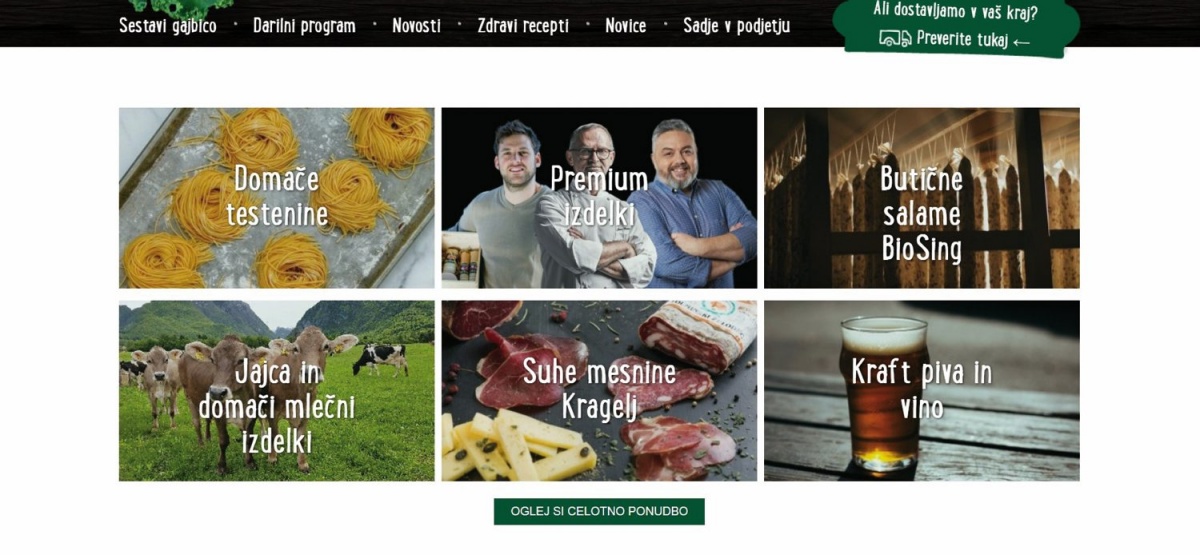Select Novosti in the navigation bar
This screenshot has height=555, width=1200.
point(416,26)
